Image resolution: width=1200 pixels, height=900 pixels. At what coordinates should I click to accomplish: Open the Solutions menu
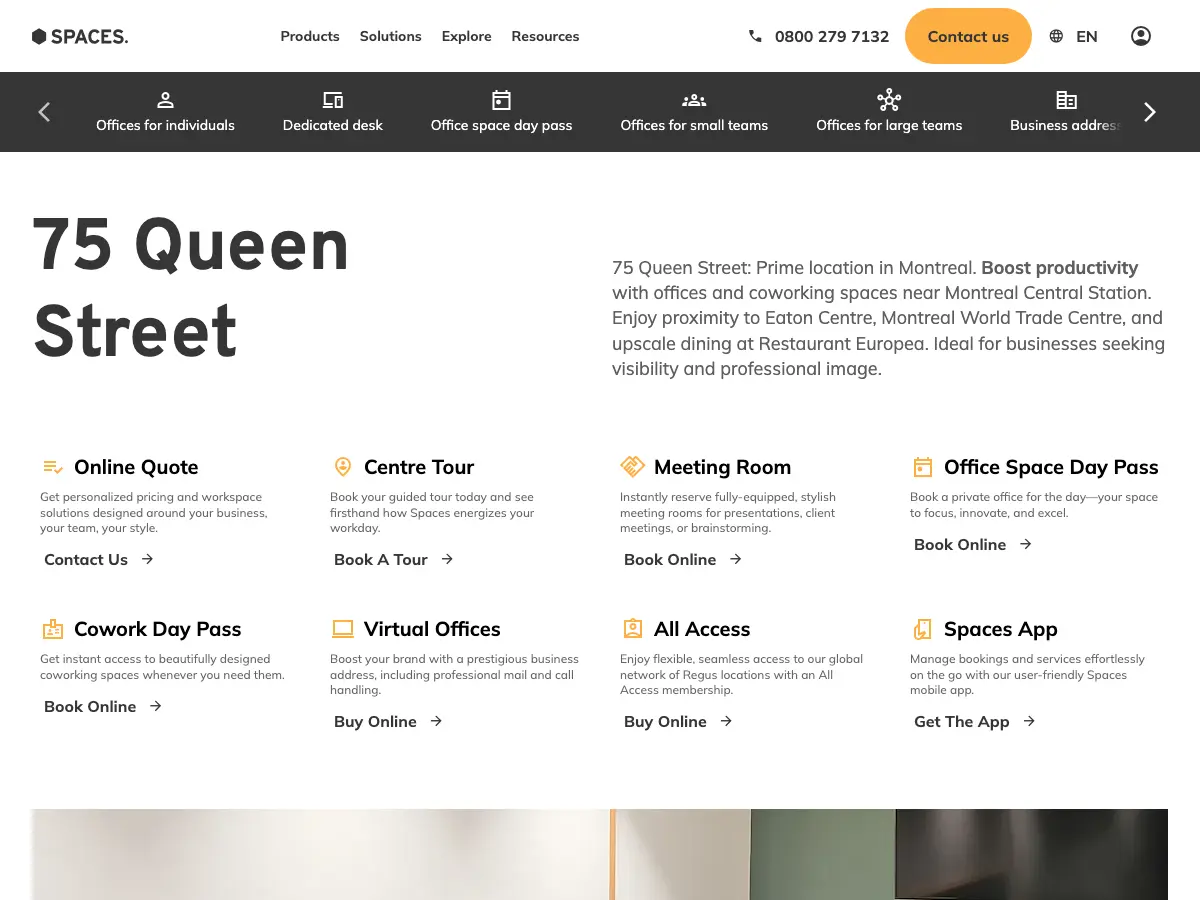391,36
